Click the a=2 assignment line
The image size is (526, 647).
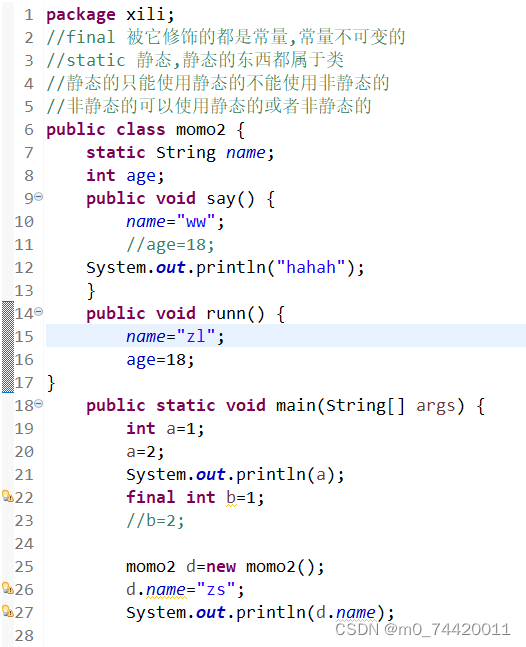tap(145, 452)
